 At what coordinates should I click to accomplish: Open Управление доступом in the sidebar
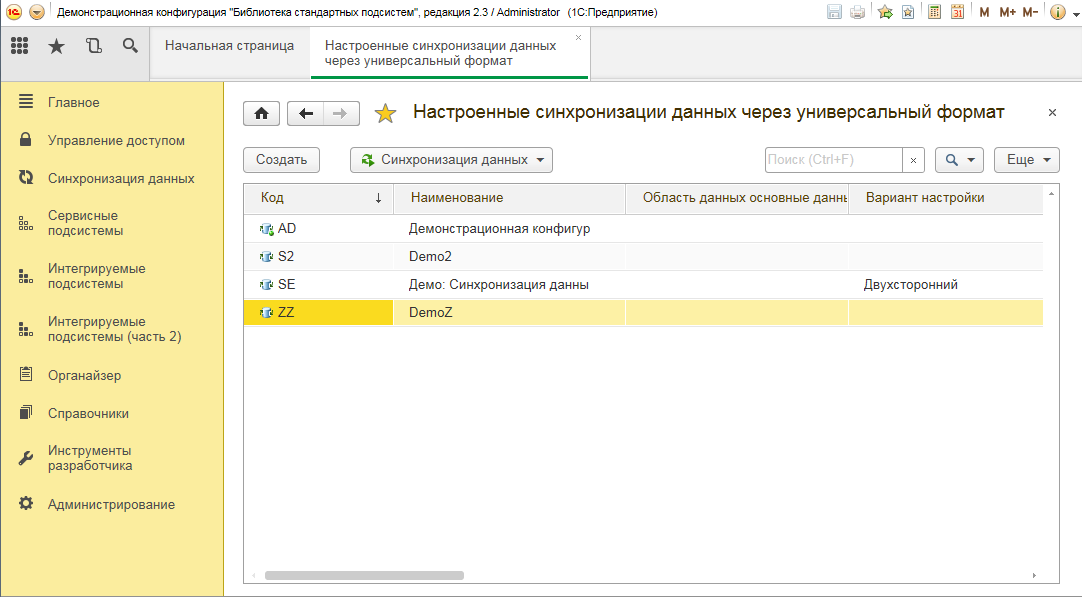(x=116, y=141)
